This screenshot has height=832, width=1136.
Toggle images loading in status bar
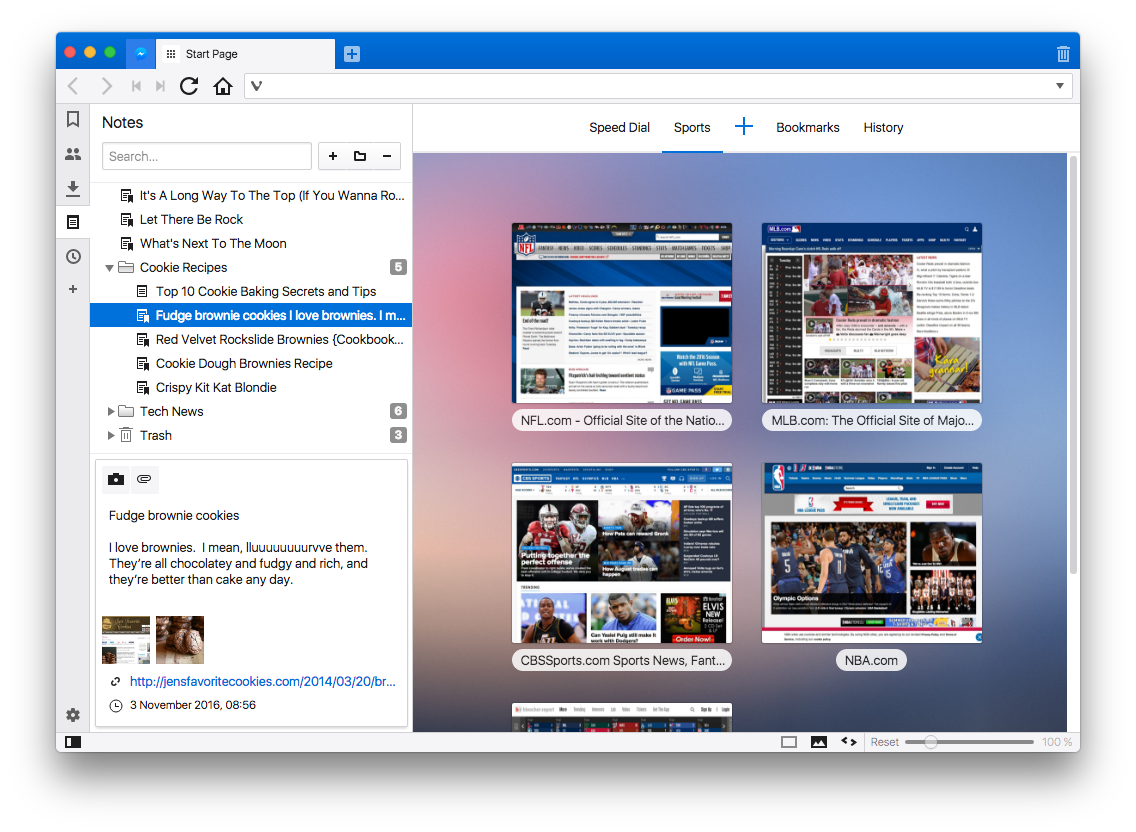820,741
